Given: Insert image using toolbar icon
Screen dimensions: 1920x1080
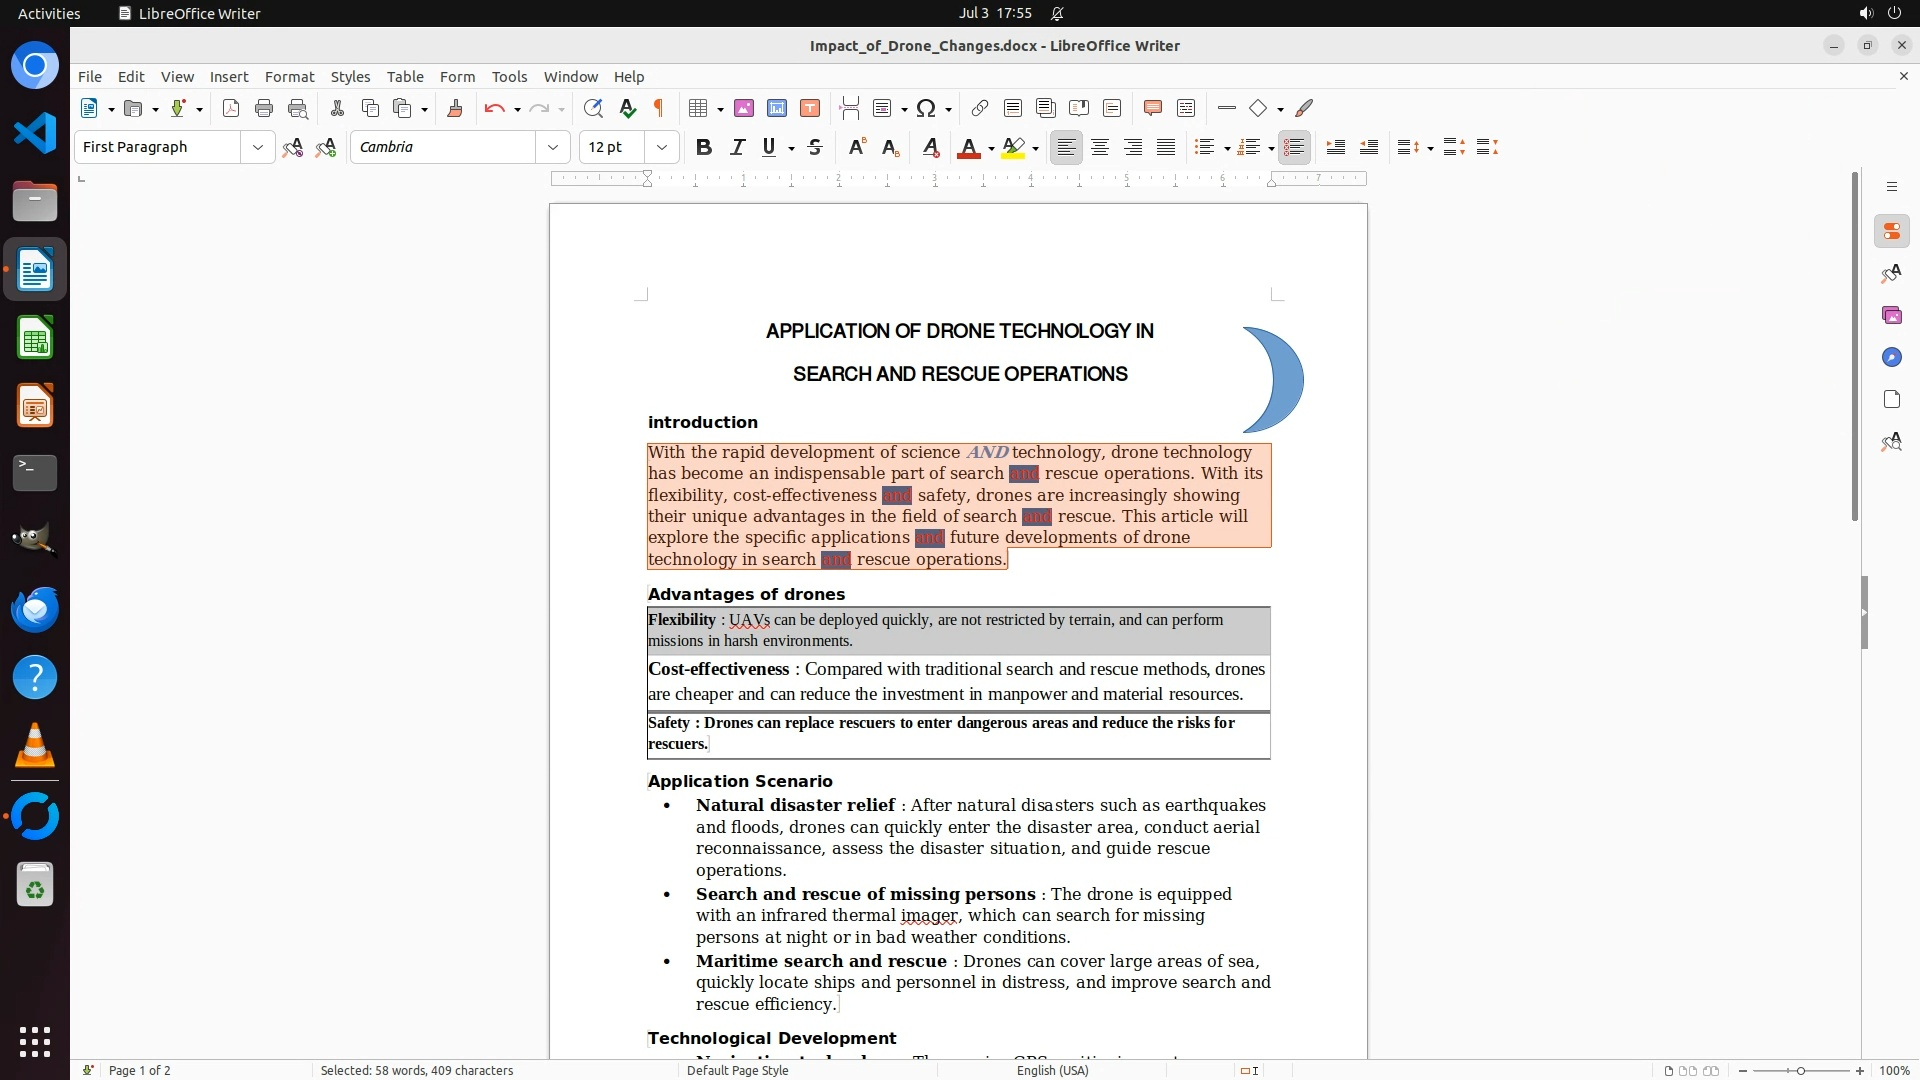Looking at the screenshot, I should coord(744,108).
